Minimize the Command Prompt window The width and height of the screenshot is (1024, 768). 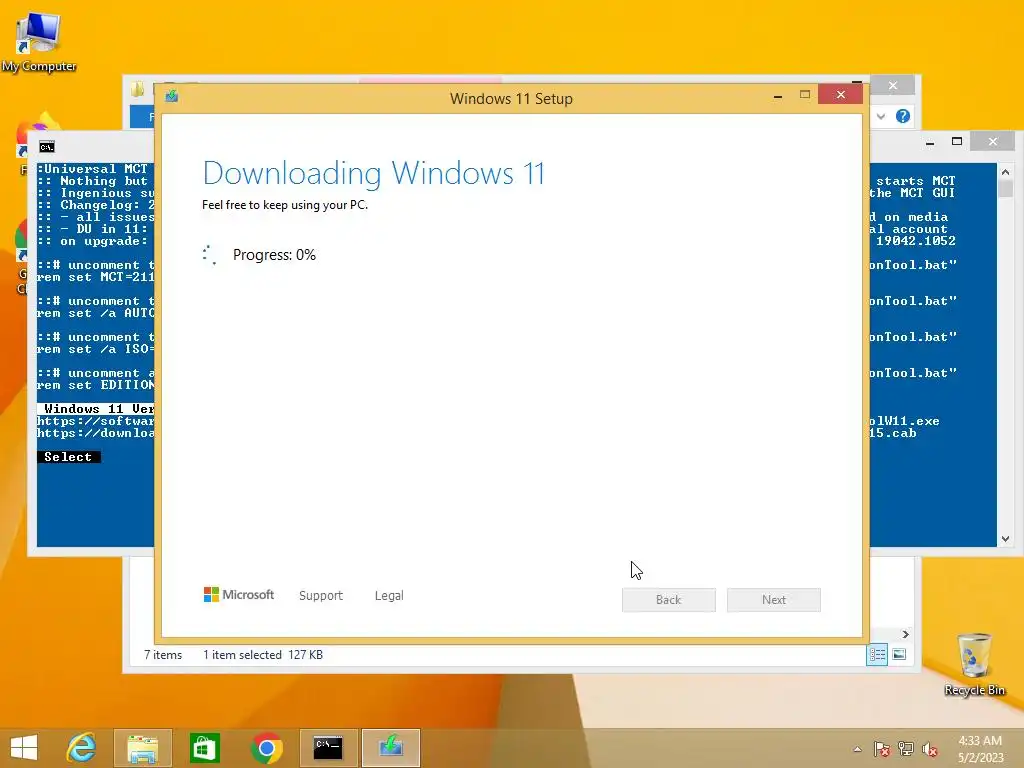pyautogui.click(x=930, y=142)
